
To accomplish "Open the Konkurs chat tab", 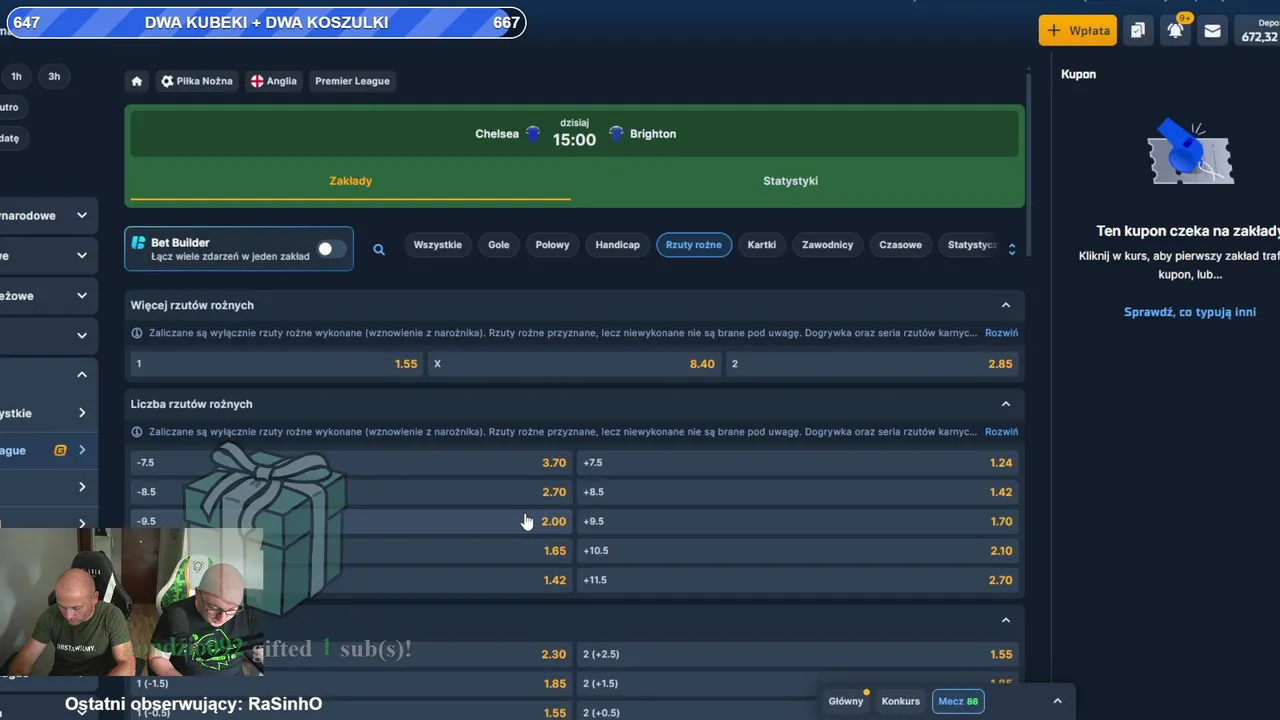I will pos(901,701).
